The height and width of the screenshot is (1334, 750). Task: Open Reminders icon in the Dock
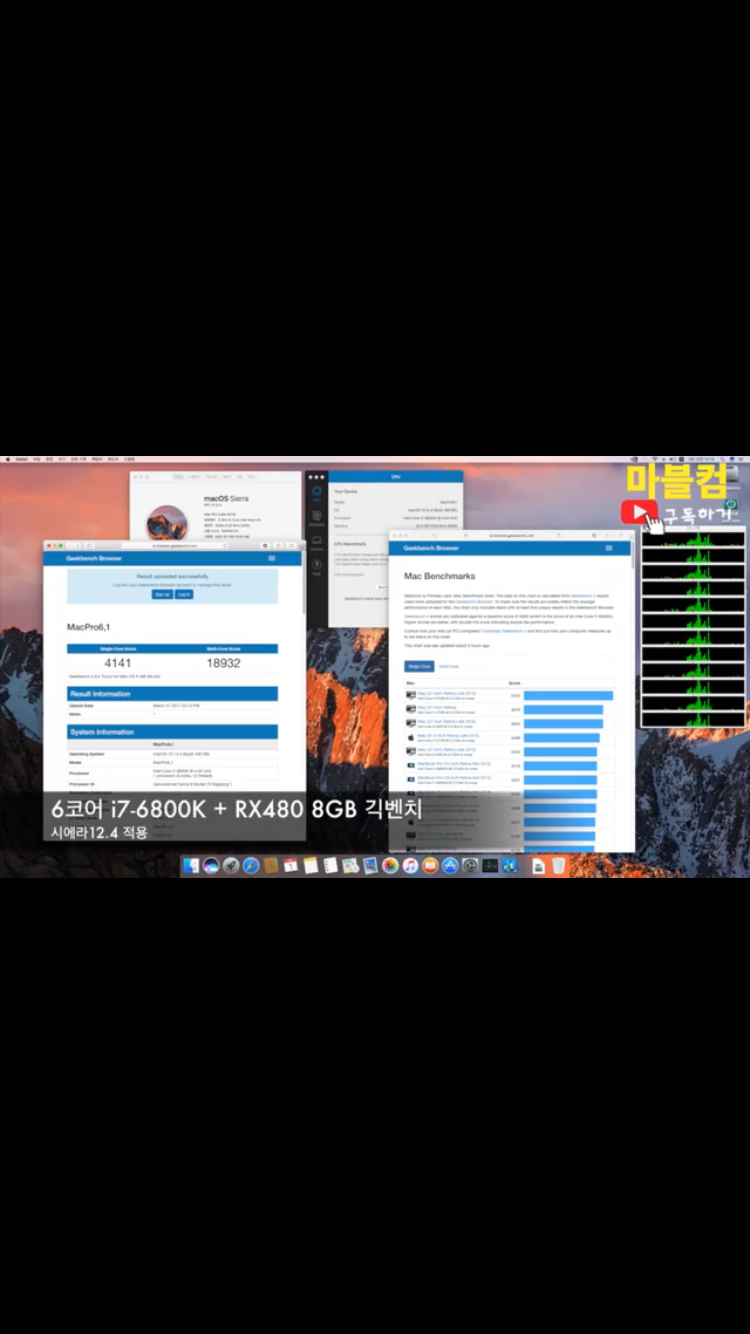click(330, 865)
